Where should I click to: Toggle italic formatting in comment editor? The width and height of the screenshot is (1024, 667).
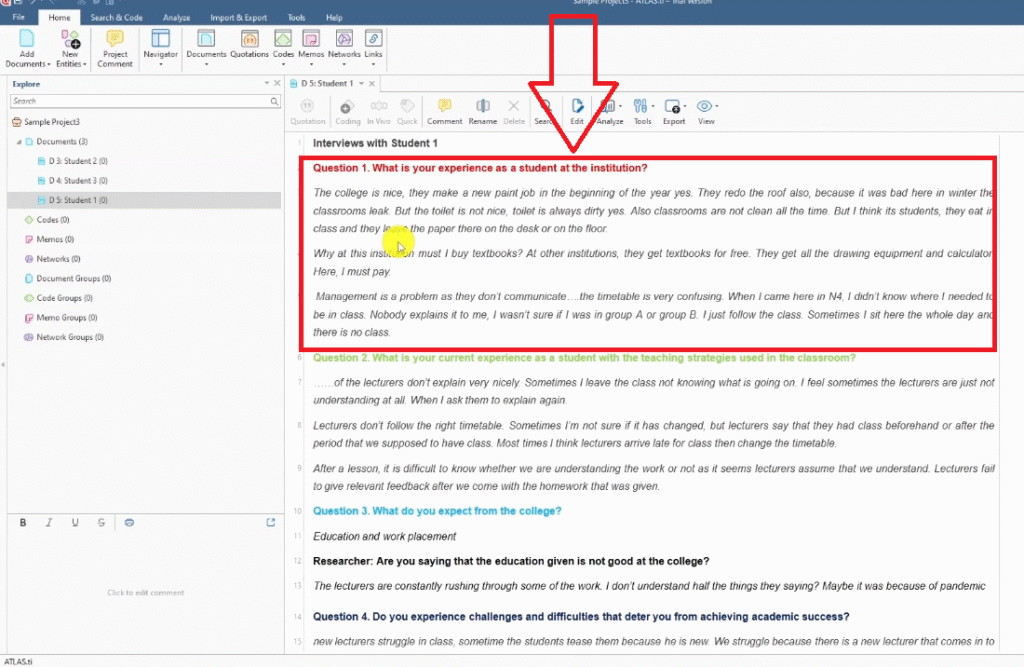coord(49,523)
